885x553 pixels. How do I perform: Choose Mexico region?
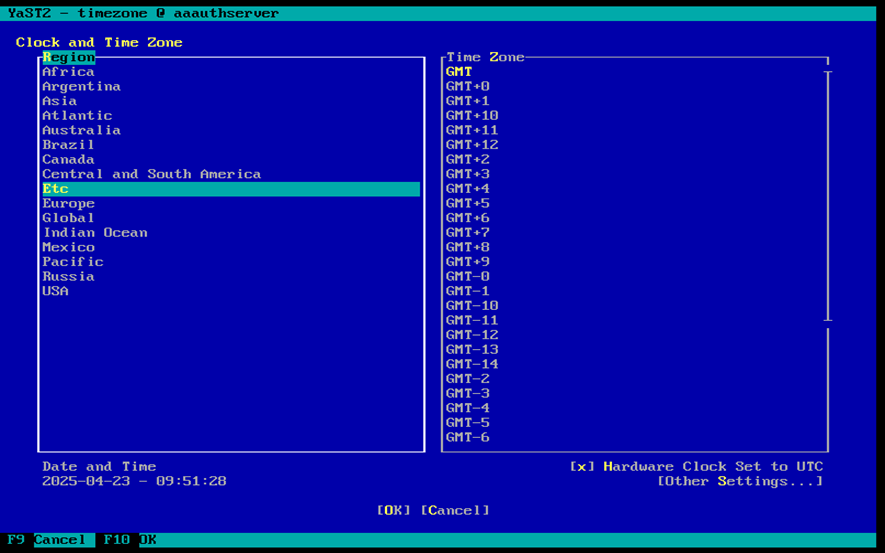(x=68, y=248)
